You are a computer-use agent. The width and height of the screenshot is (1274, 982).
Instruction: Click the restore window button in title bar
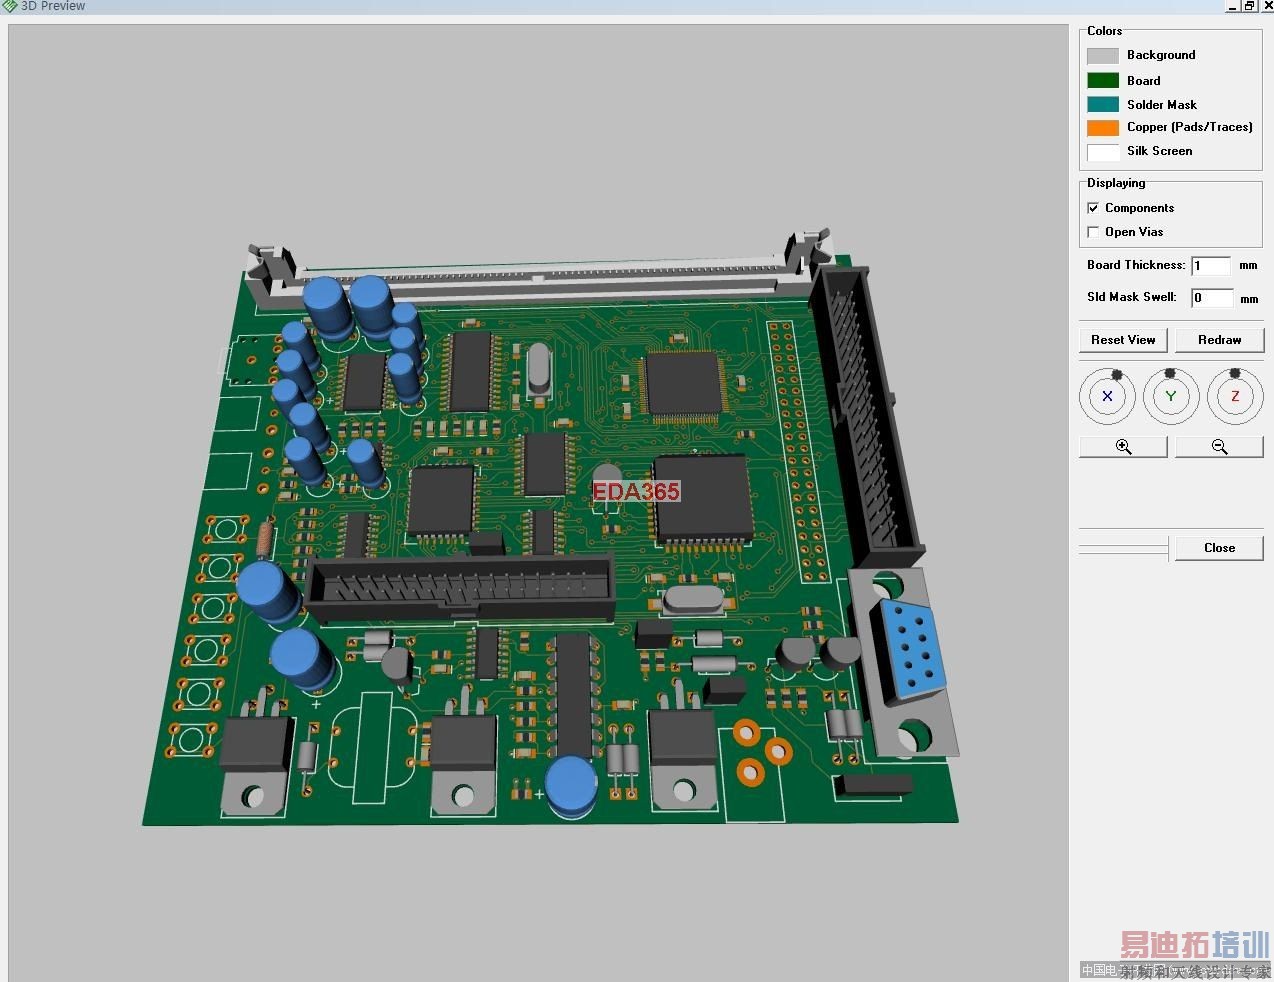(x=1249, y=6)
